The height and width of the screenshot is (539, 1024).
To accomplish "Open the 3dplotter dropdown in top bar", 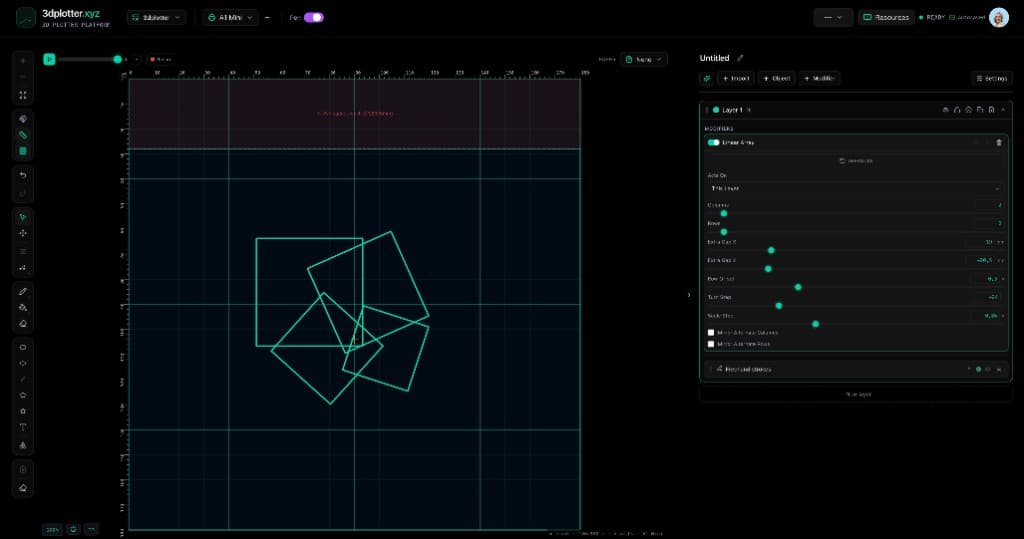I will click(156, 18).
